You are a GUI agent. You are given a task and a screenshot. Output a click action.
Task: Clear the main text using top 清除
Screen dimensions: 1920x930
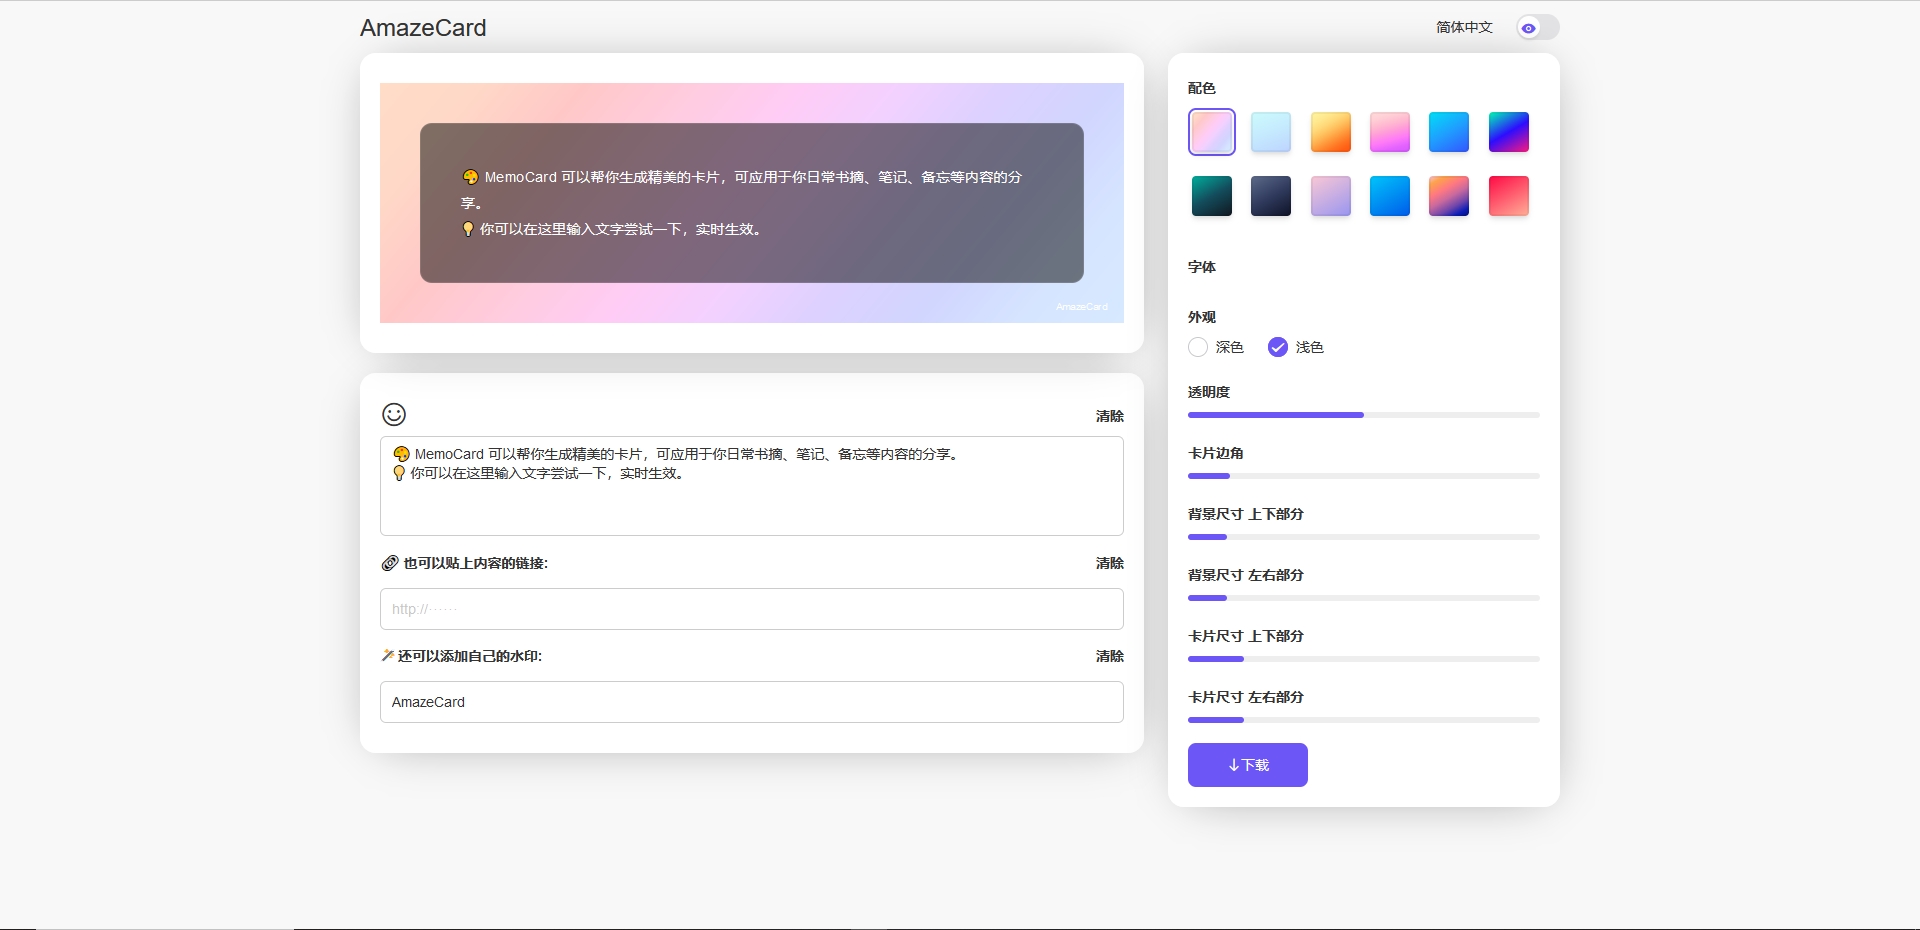tap(1109, 416)
